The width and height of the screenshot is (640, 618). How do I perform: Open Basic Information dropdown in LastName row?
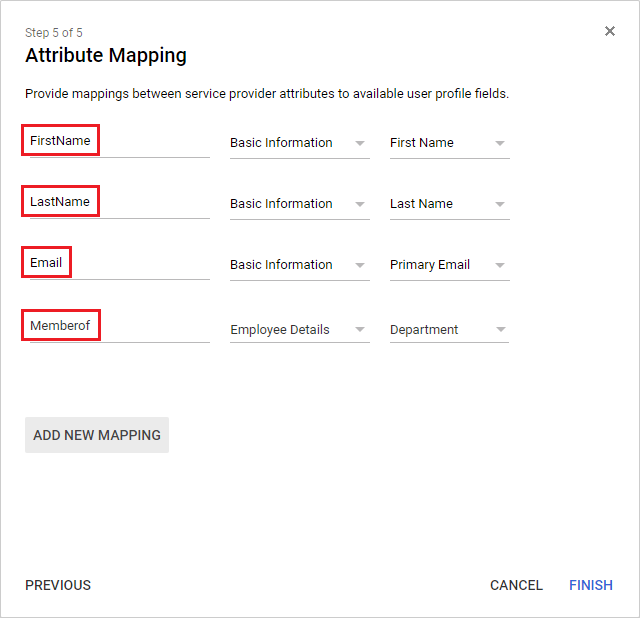tap(298, 204)
